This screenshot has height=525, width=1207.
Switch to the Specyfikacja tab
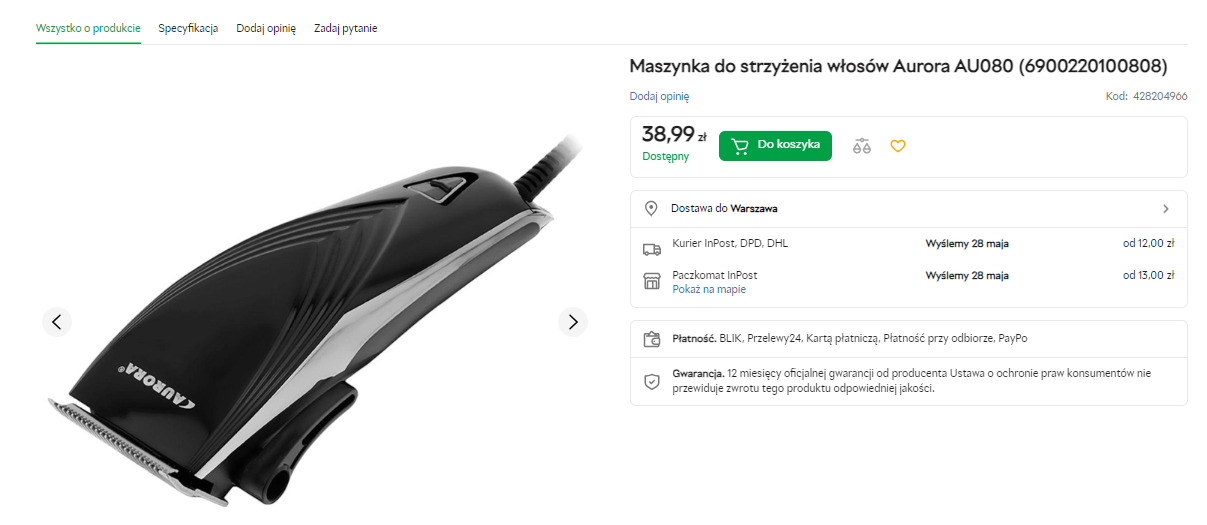[188, 28]
